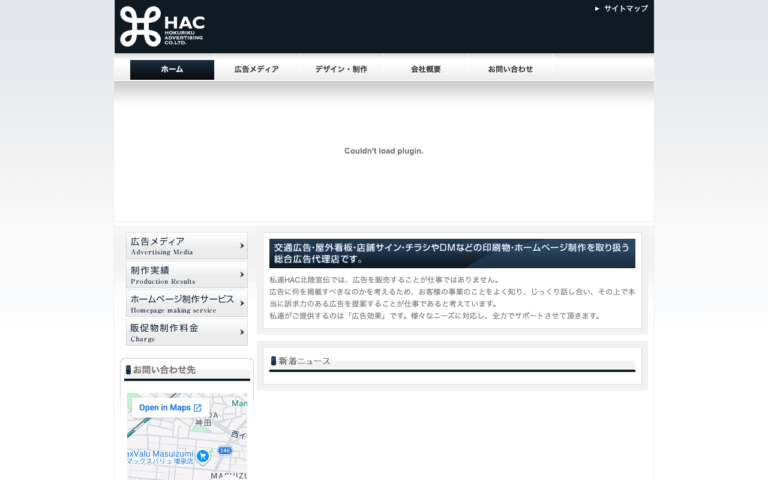Click the MaxValu Masuizumi shopping cart pin
This screenshot has width=768, height=480.
203,456
